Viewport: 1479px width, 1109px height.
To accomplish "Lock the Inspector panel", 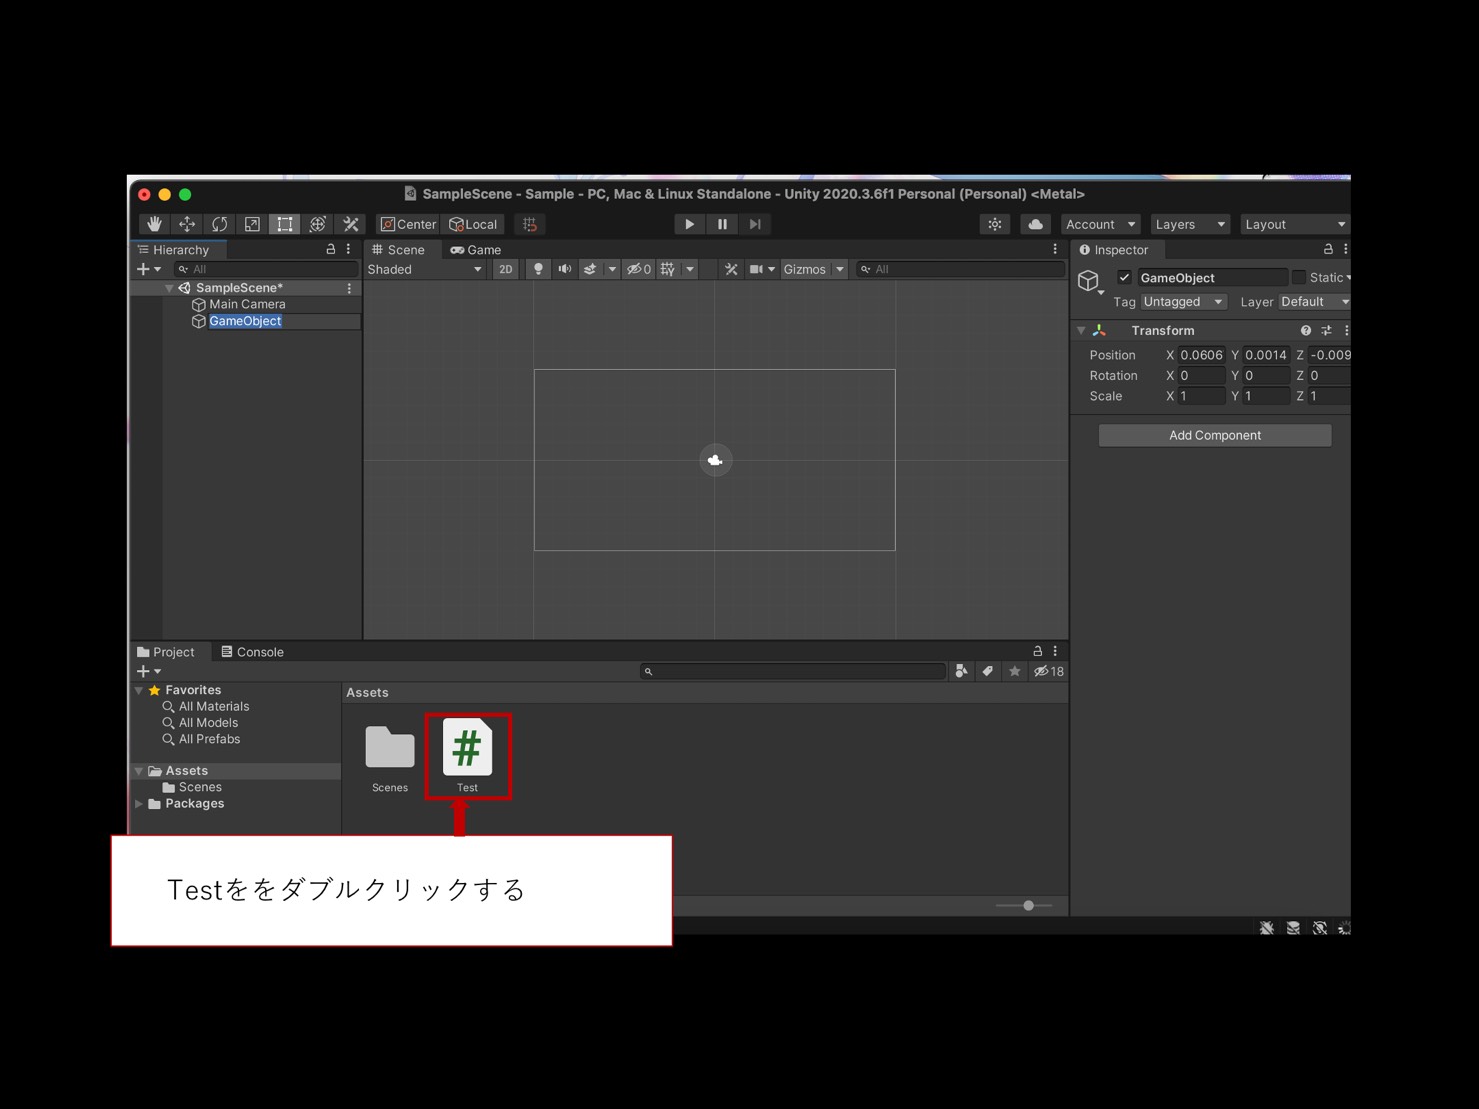I will 1328,249.
